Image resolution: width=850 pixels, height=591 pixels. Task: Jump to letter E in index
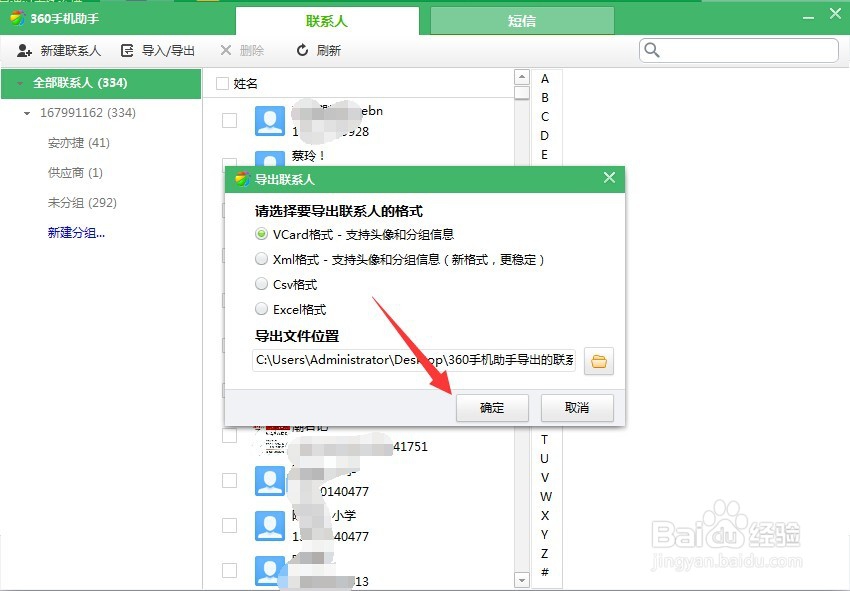[x=545, y=155]
